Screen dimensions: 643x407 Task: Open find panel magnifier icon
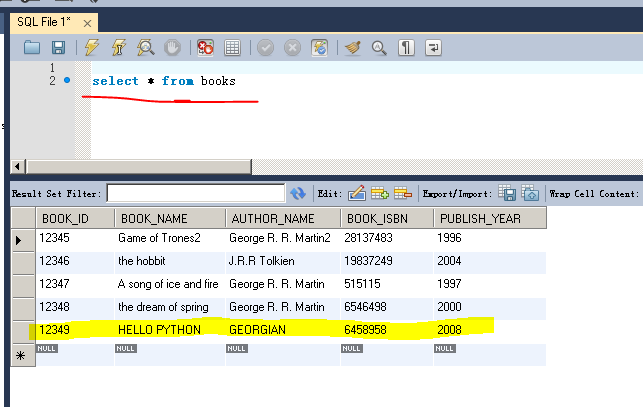[x=379, y=48]
